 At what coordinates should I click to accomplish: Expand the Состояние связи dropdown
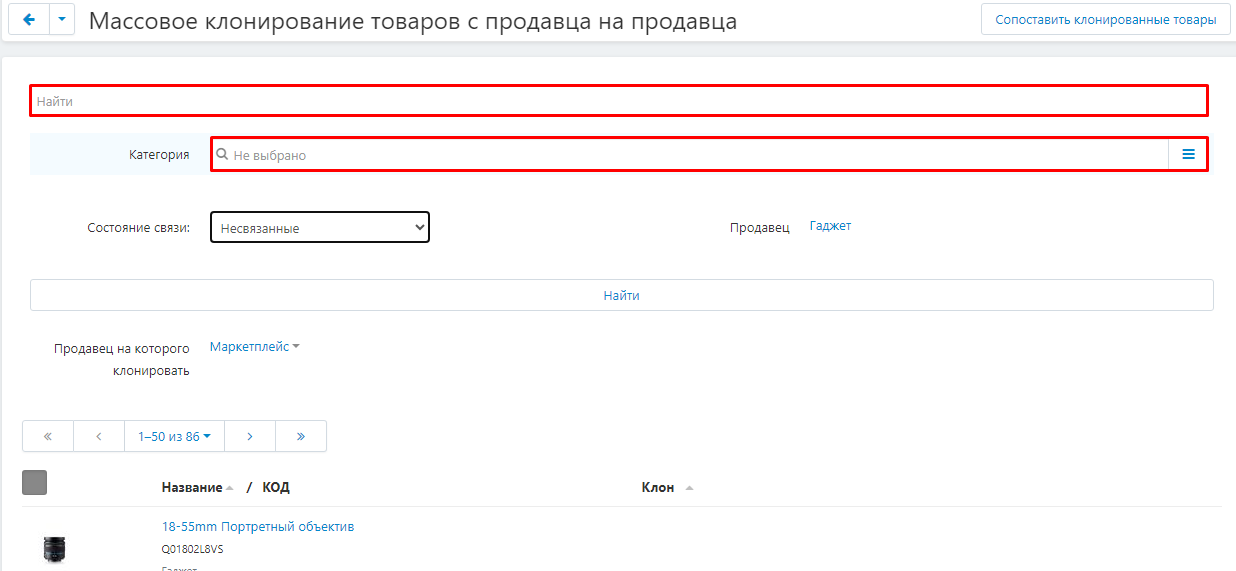tap(319, 228)
